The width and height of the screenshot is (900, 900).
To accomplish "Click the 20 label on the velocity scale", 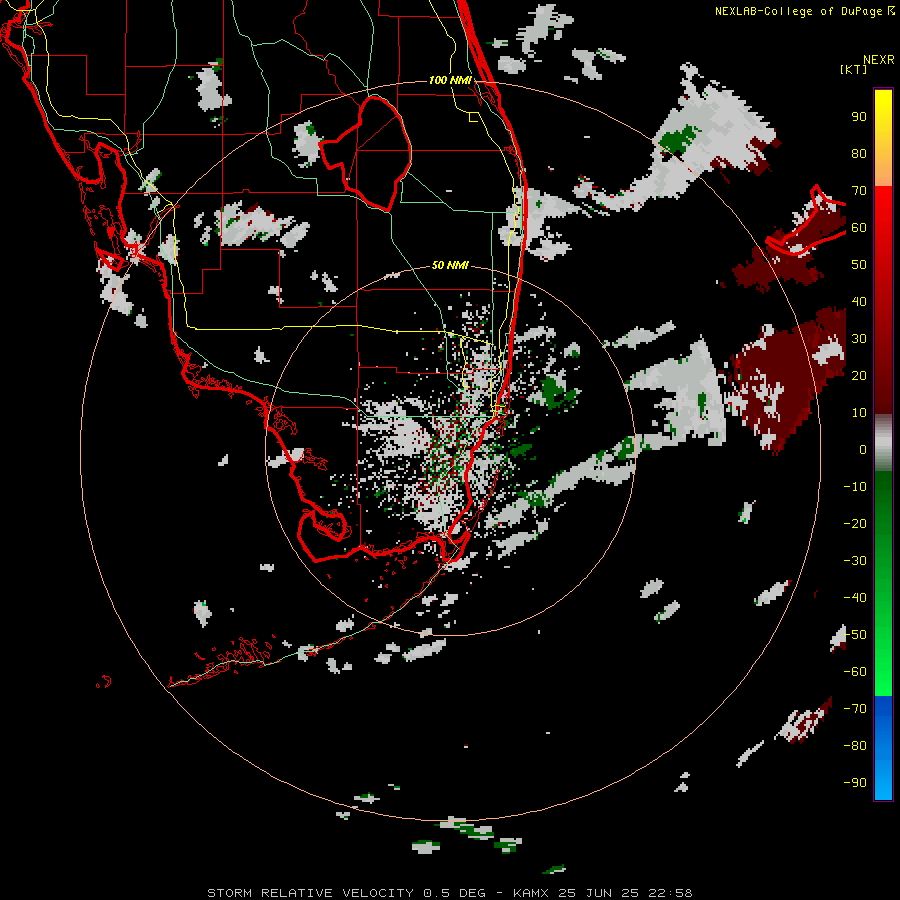I will point(859,375).
